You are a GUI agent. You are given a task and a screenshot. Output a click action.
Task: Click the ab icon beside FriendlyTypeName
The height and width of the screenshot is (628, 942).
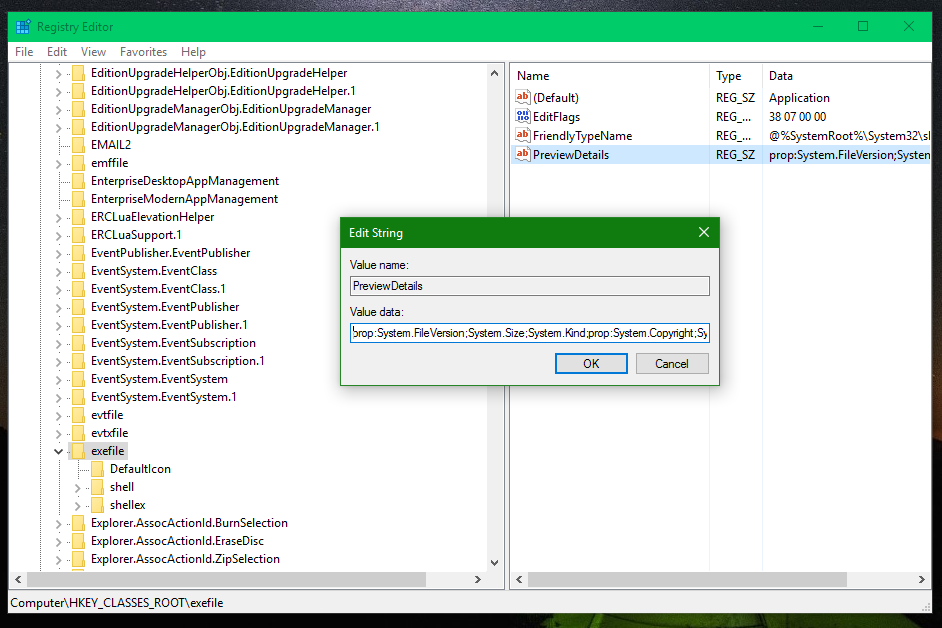coord(522,135)
